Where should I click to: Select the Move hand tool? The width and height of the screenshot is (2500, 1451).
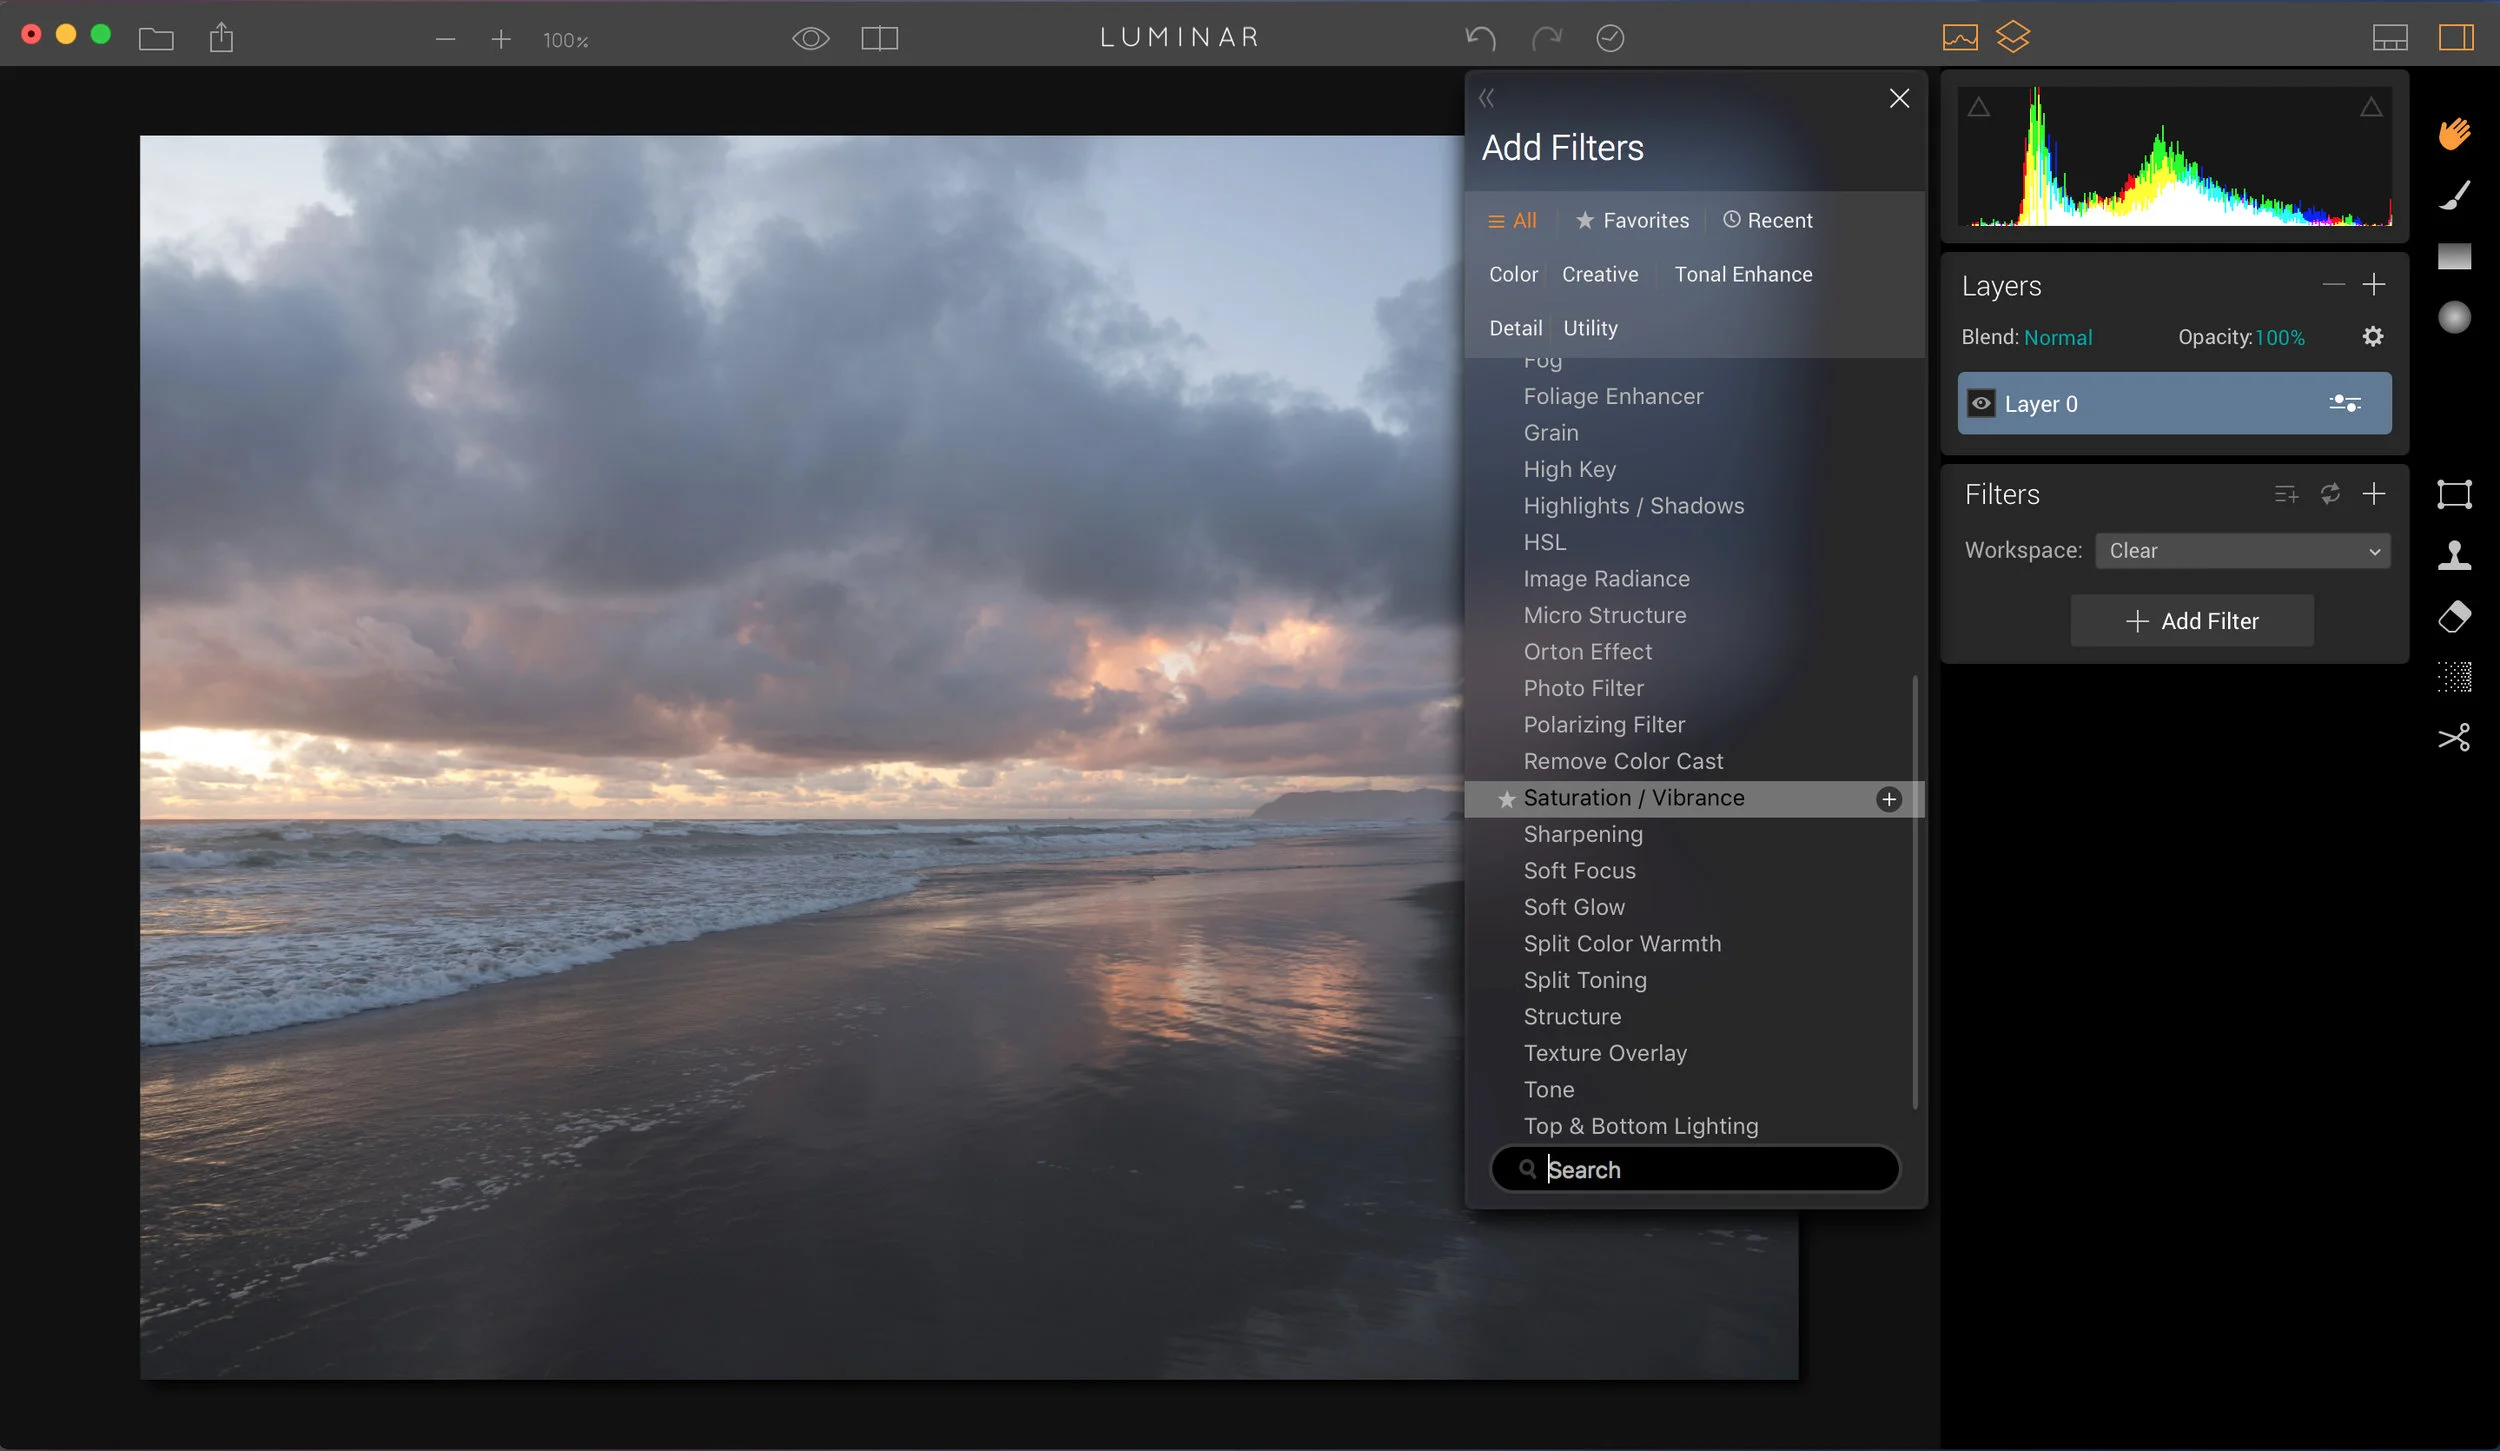click(x=2454, y=133)
